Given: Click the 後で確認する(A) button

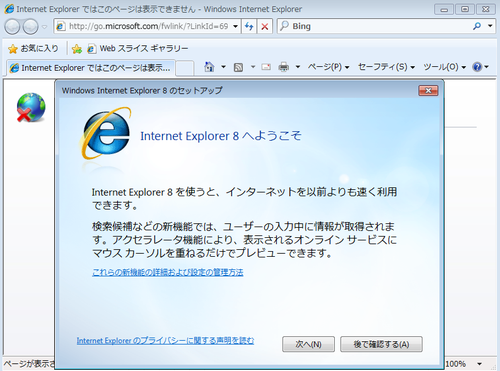Looking at the screenshot, I should (x=381, y=344).
